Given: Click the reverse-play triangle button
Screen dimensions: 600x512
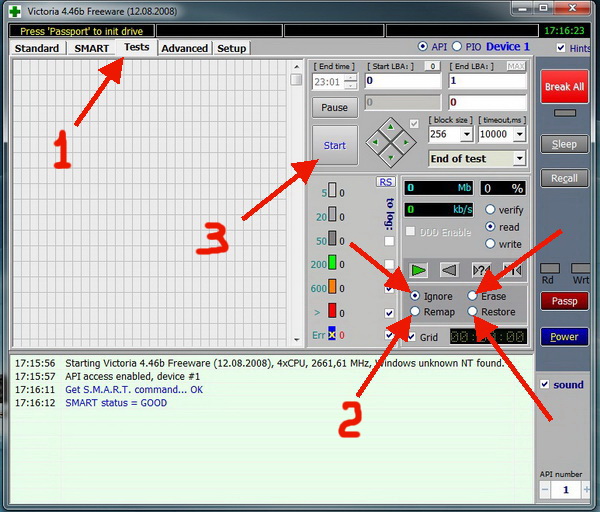Looking at the screenshot, I should coord(450,270).
